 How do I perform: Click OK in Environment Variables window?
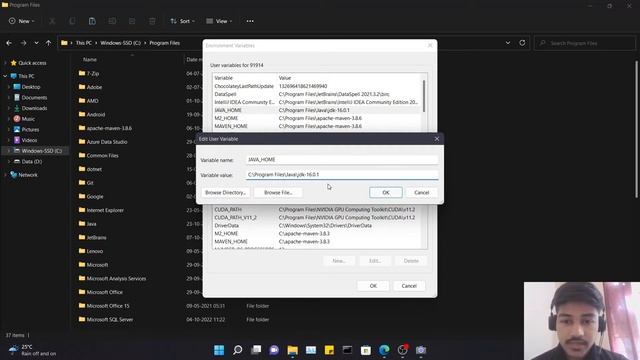[x=373, y=286]
